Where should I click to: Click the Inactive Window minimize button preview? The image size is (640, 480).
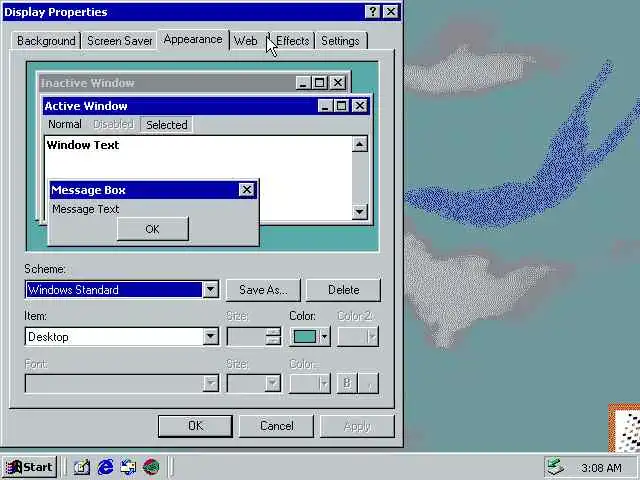303,83
